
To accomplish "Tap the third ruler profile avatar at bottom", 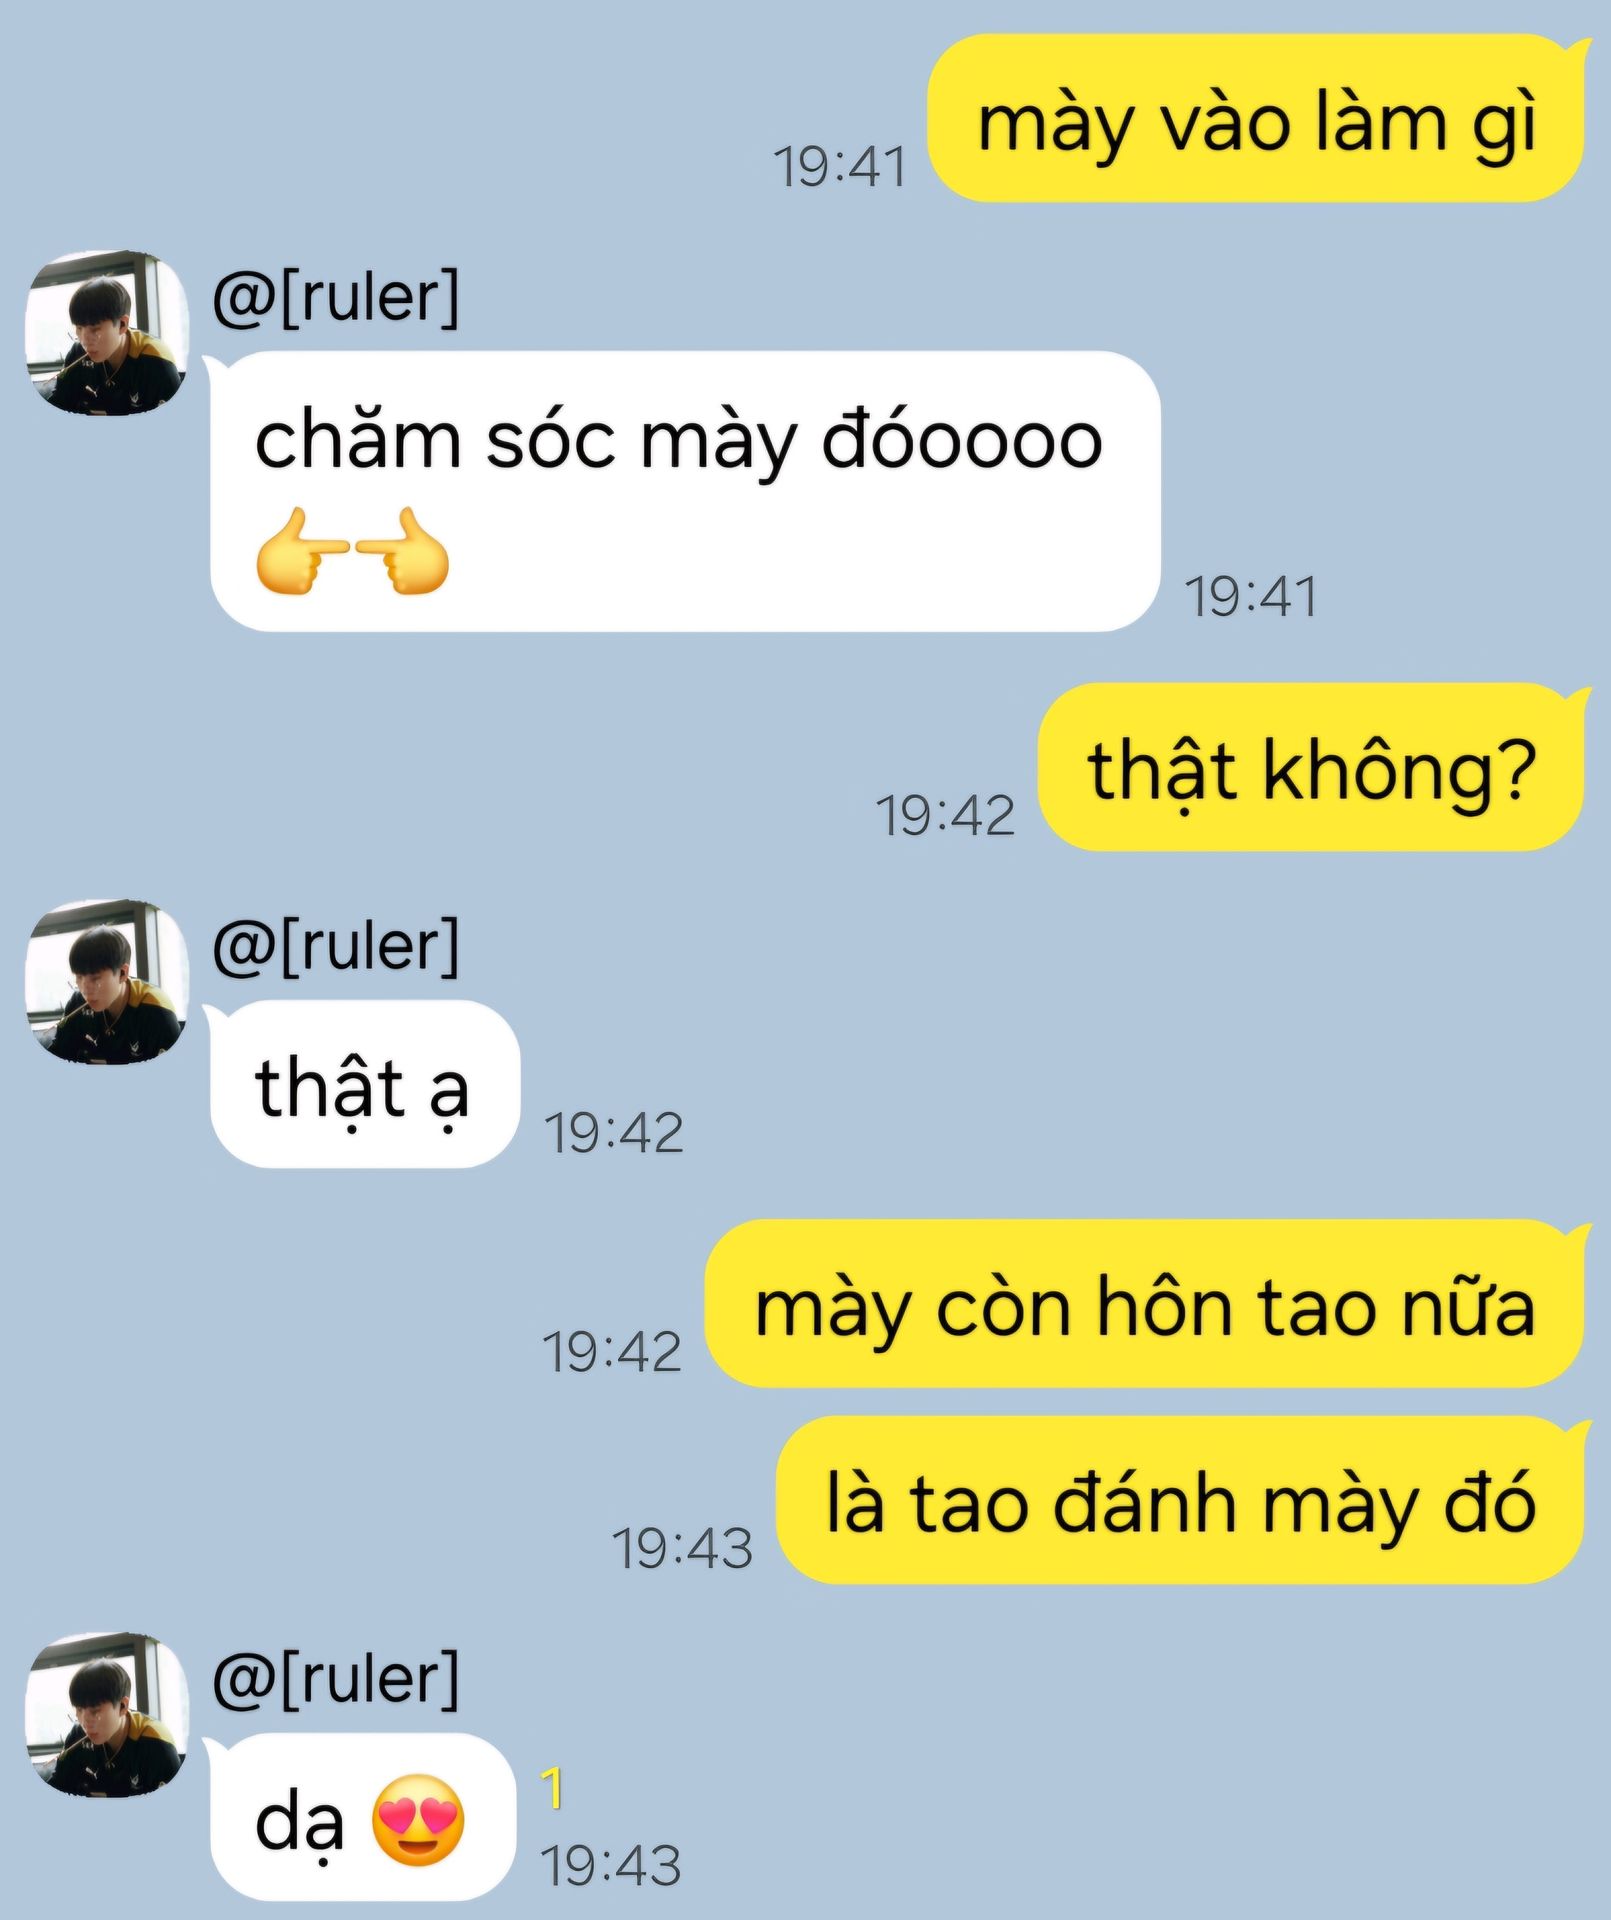I will 107,1715.
